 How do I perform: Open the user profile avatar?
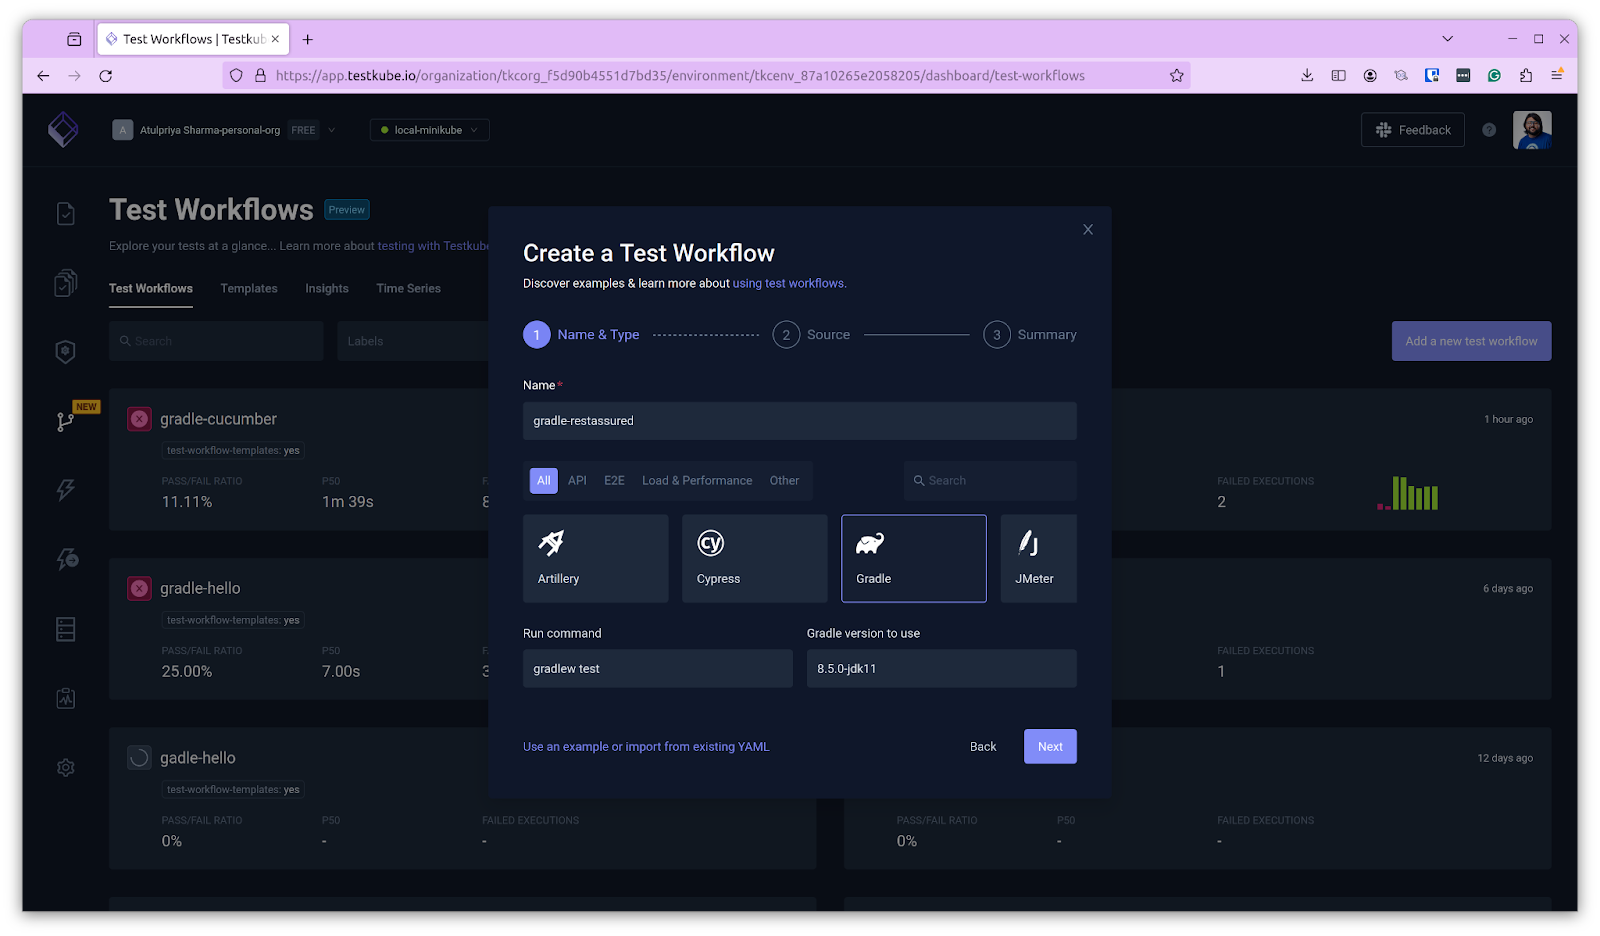pos(1532,130)
